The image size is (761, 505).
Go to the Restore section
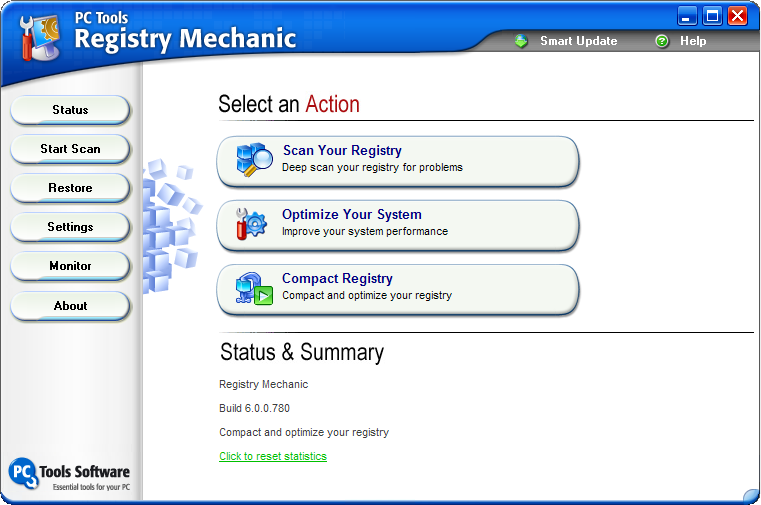point(70,188)
